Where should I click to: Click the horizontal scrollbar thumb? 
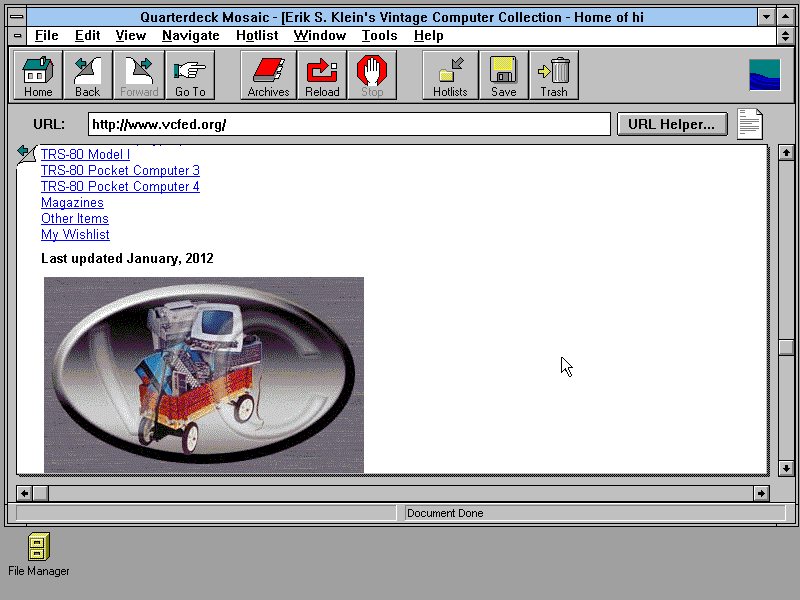[41, 493]
